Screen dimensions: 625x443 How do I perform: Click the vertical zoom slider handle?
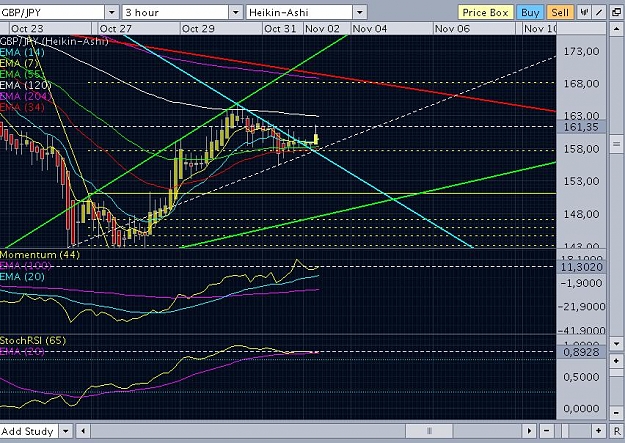pyautogui.click(x=616, y=374)
